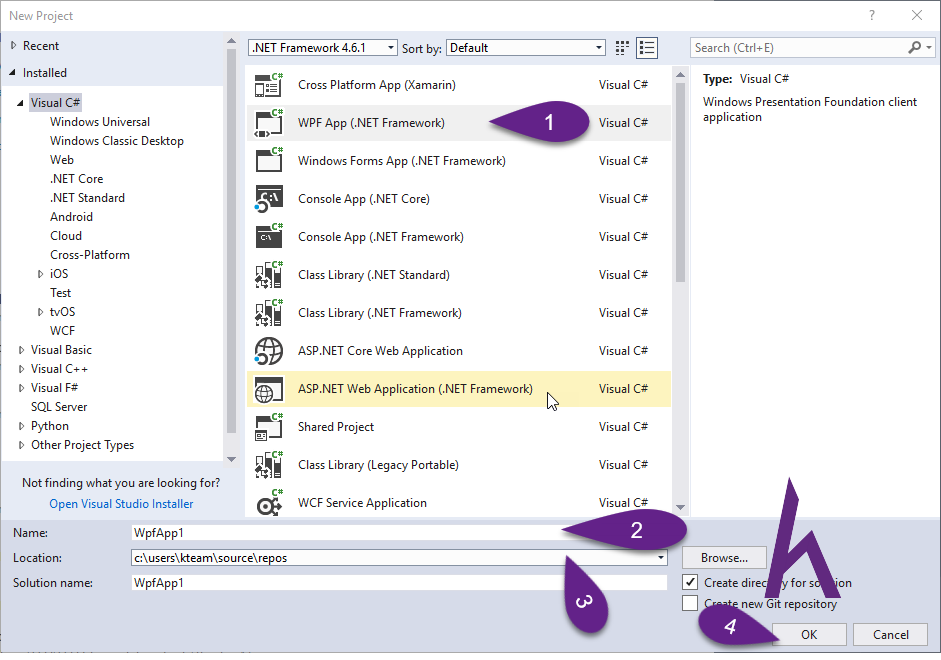941x660 pixels.
Task: Click the search magnifier icon
Action: tap(914, 47)
